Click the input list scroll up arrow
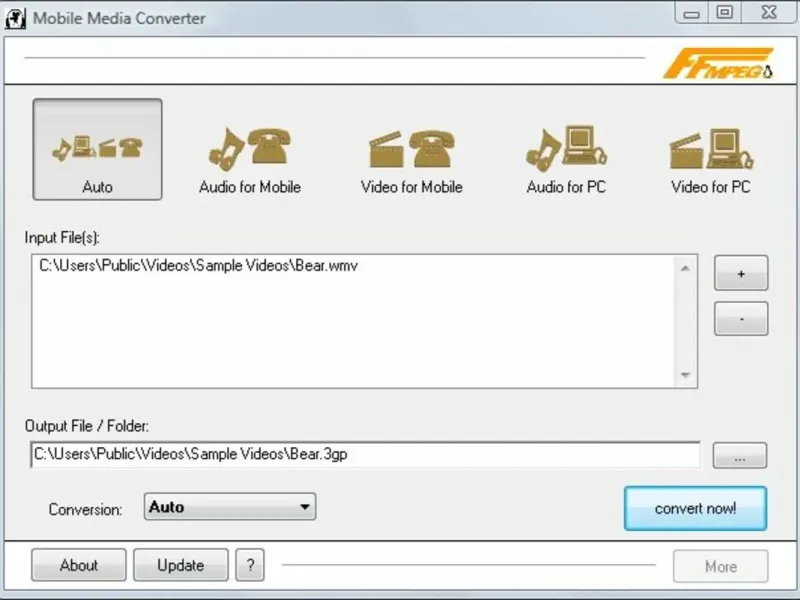This screenshot has width=800, height=600. pyautogui.click(x=685, y=268)
